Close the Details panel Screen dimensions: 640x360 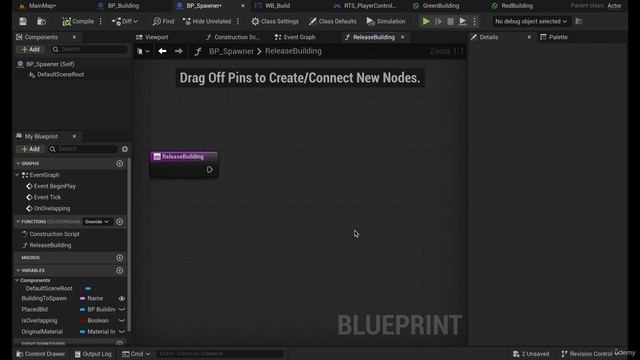tap(529, 37)
